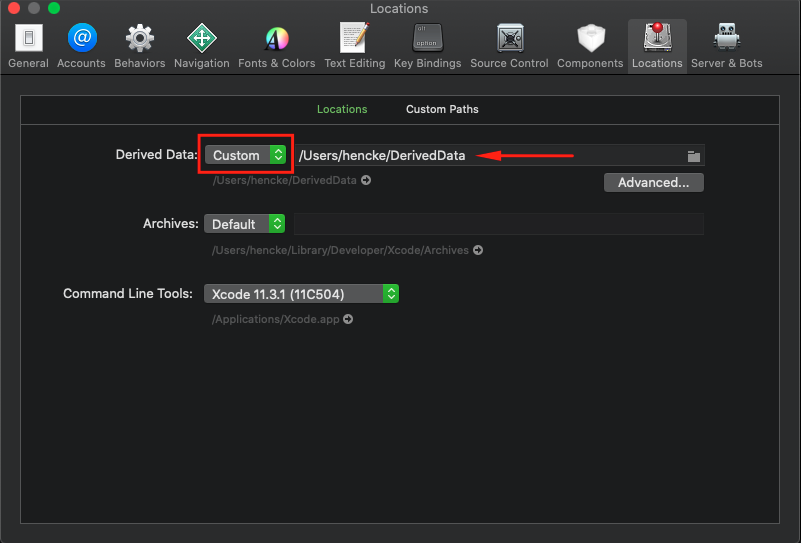801x543 pixels.
Task: Click the /Users/hencke/Library/Developer/Xcode/Archives path text
Action: pyautogui.click(x=340, y=250)
